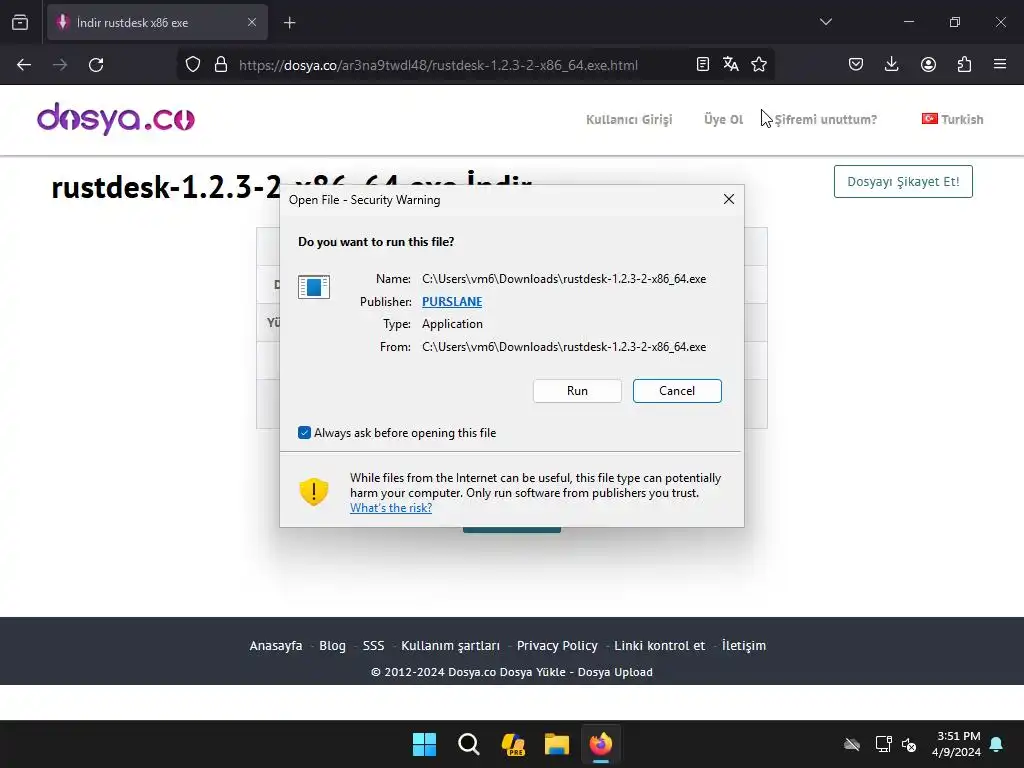Open the Kullanım şartları footer link
This screenshot has width=1024, height=768.
point(450,645)
